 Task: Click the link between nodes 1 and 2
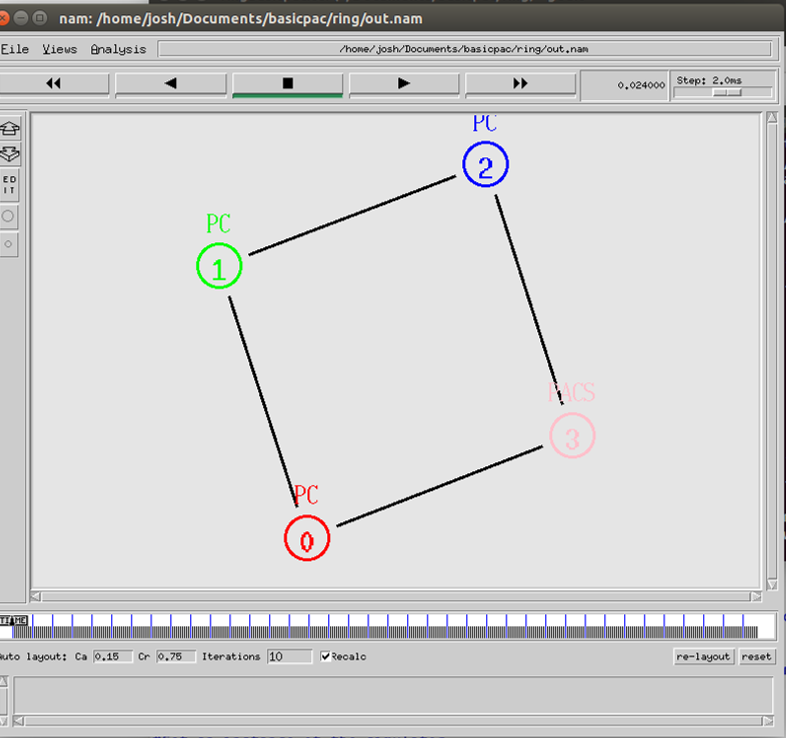[352, 215]
